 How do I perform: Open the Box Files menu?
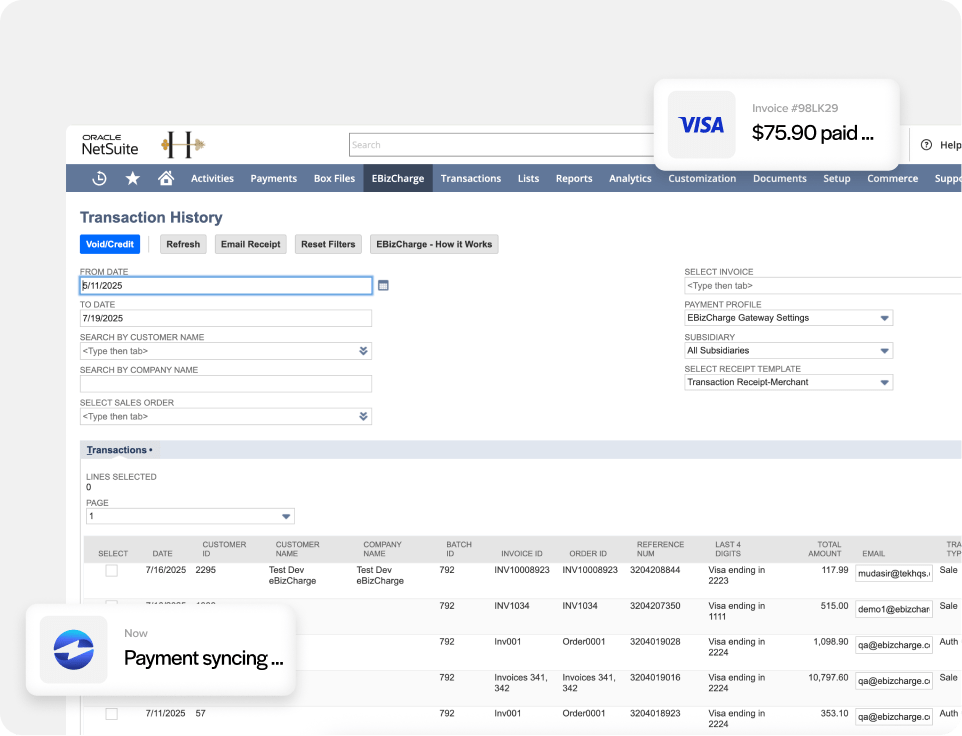click(334, 178)
